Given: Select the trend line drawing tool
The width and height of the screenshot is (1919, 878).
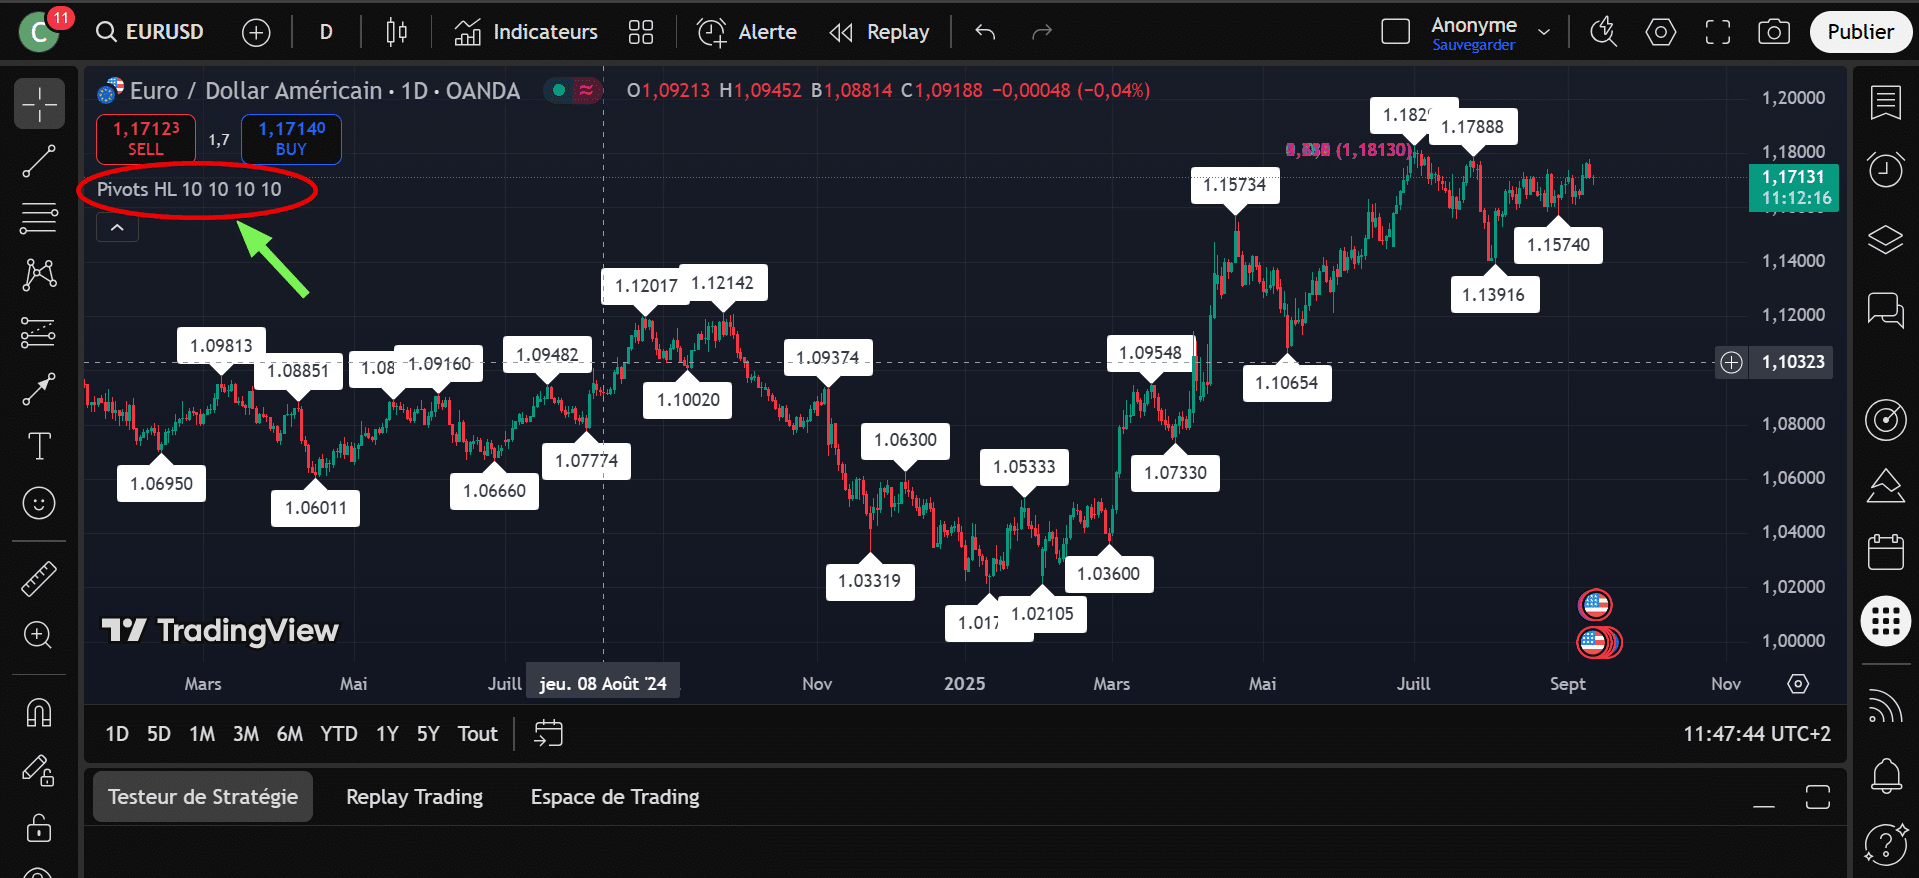Looking at the screenshot, I should (x=39, y=161).
